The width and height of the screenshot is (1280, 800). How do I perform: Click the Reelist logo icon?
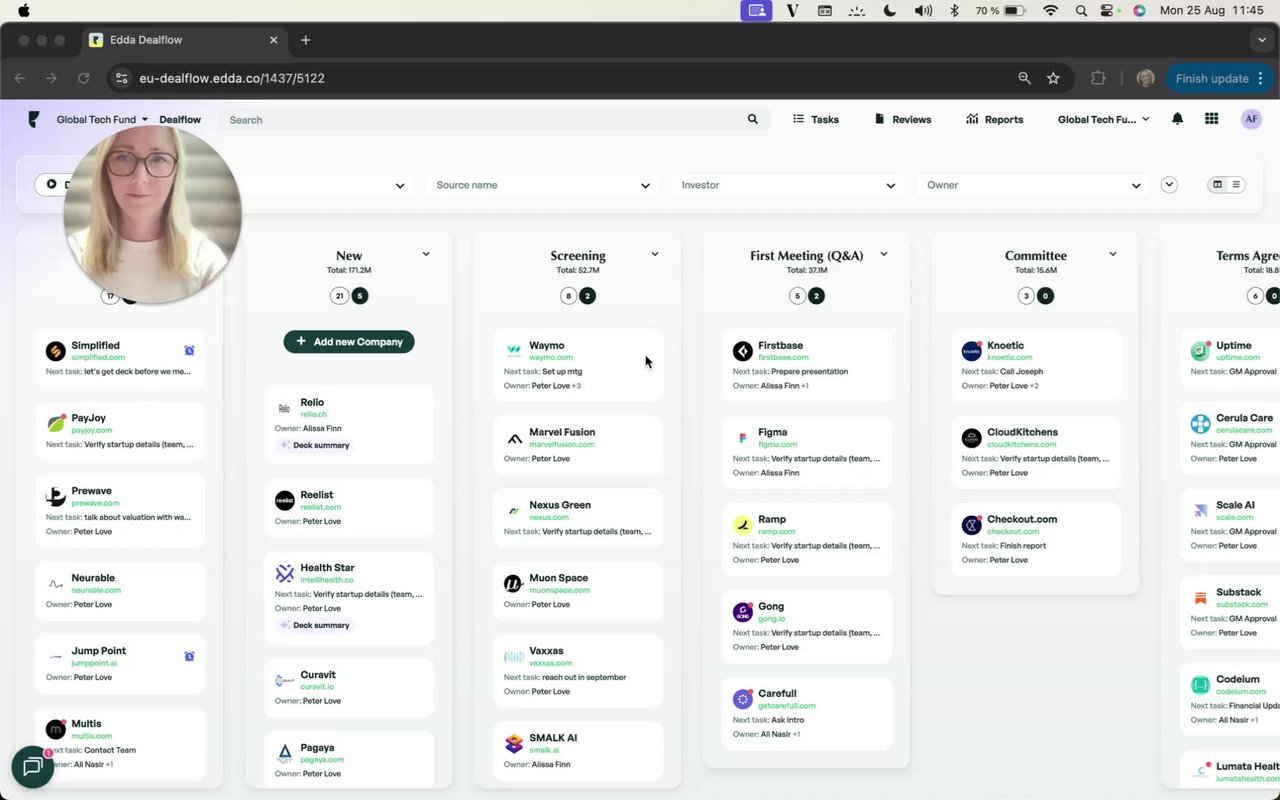285,500
